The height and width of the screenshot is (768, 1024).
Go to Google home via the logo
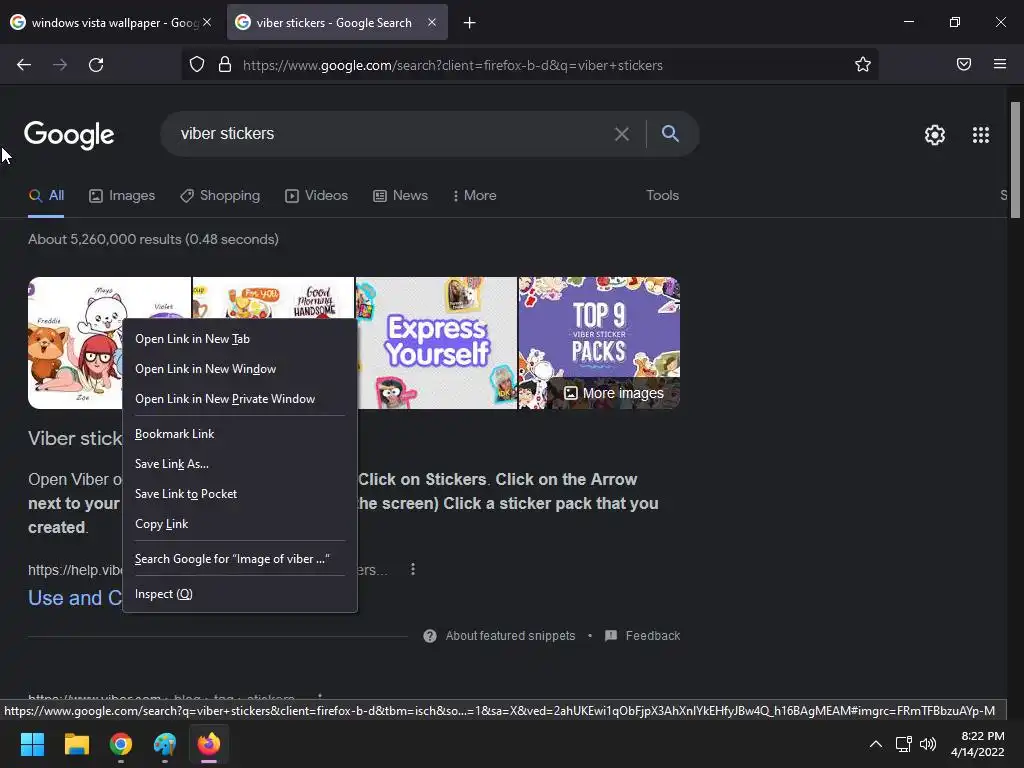[69, 135]
